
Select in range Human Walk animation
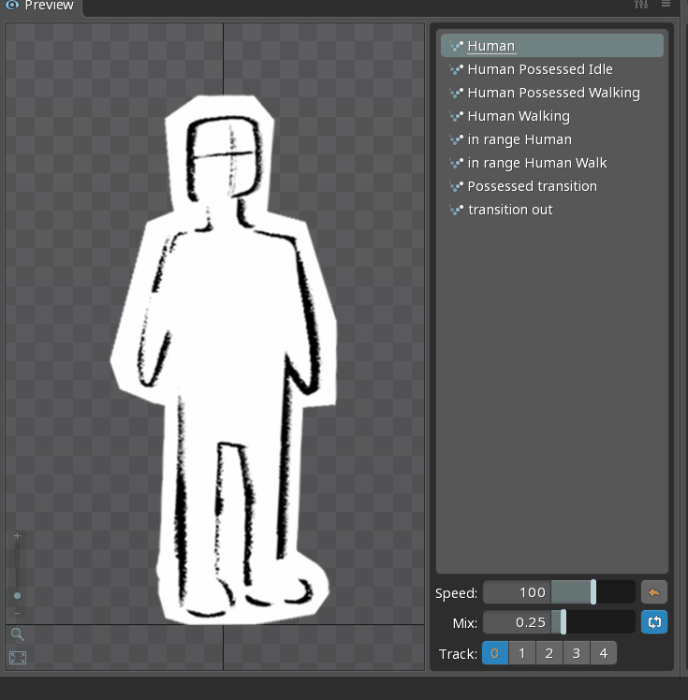pyautogui.click(x=552, y=162)
